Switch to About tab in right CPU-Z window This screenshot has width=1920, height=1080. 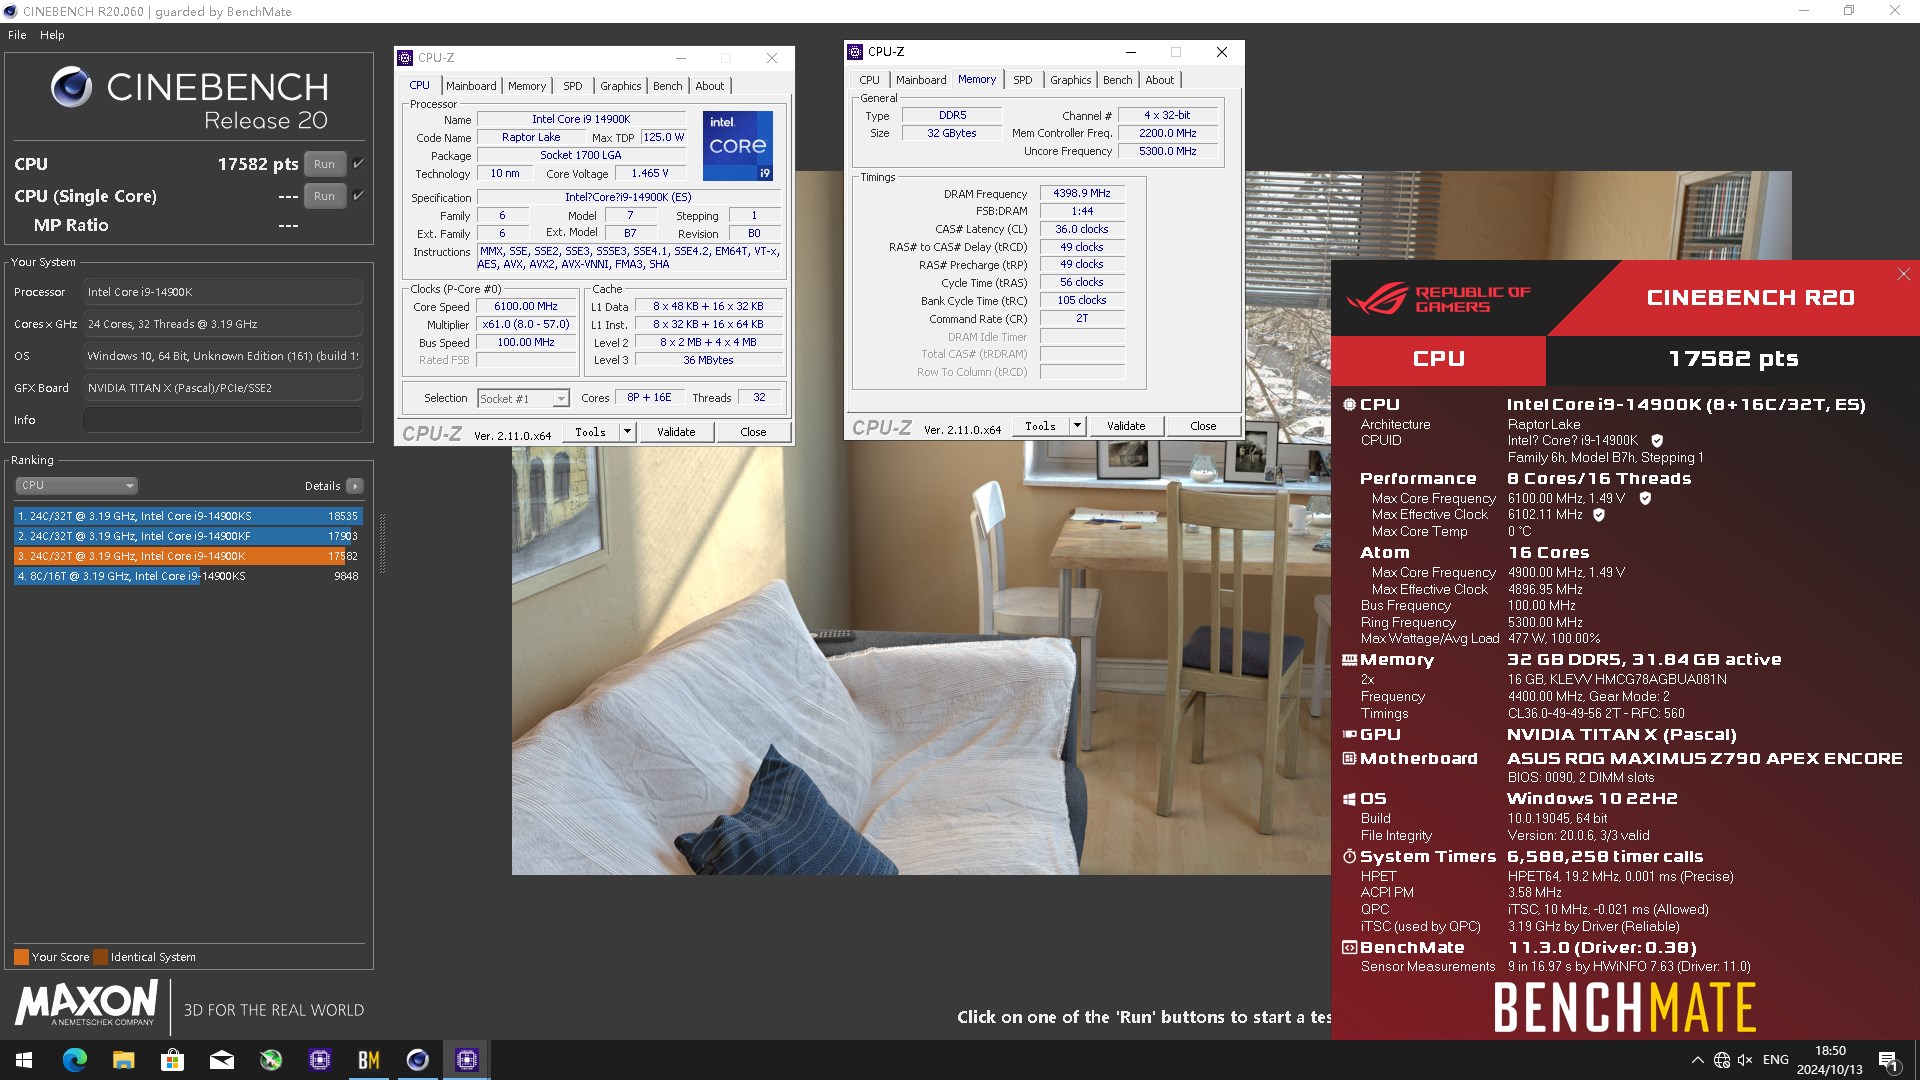(1160, 80)
